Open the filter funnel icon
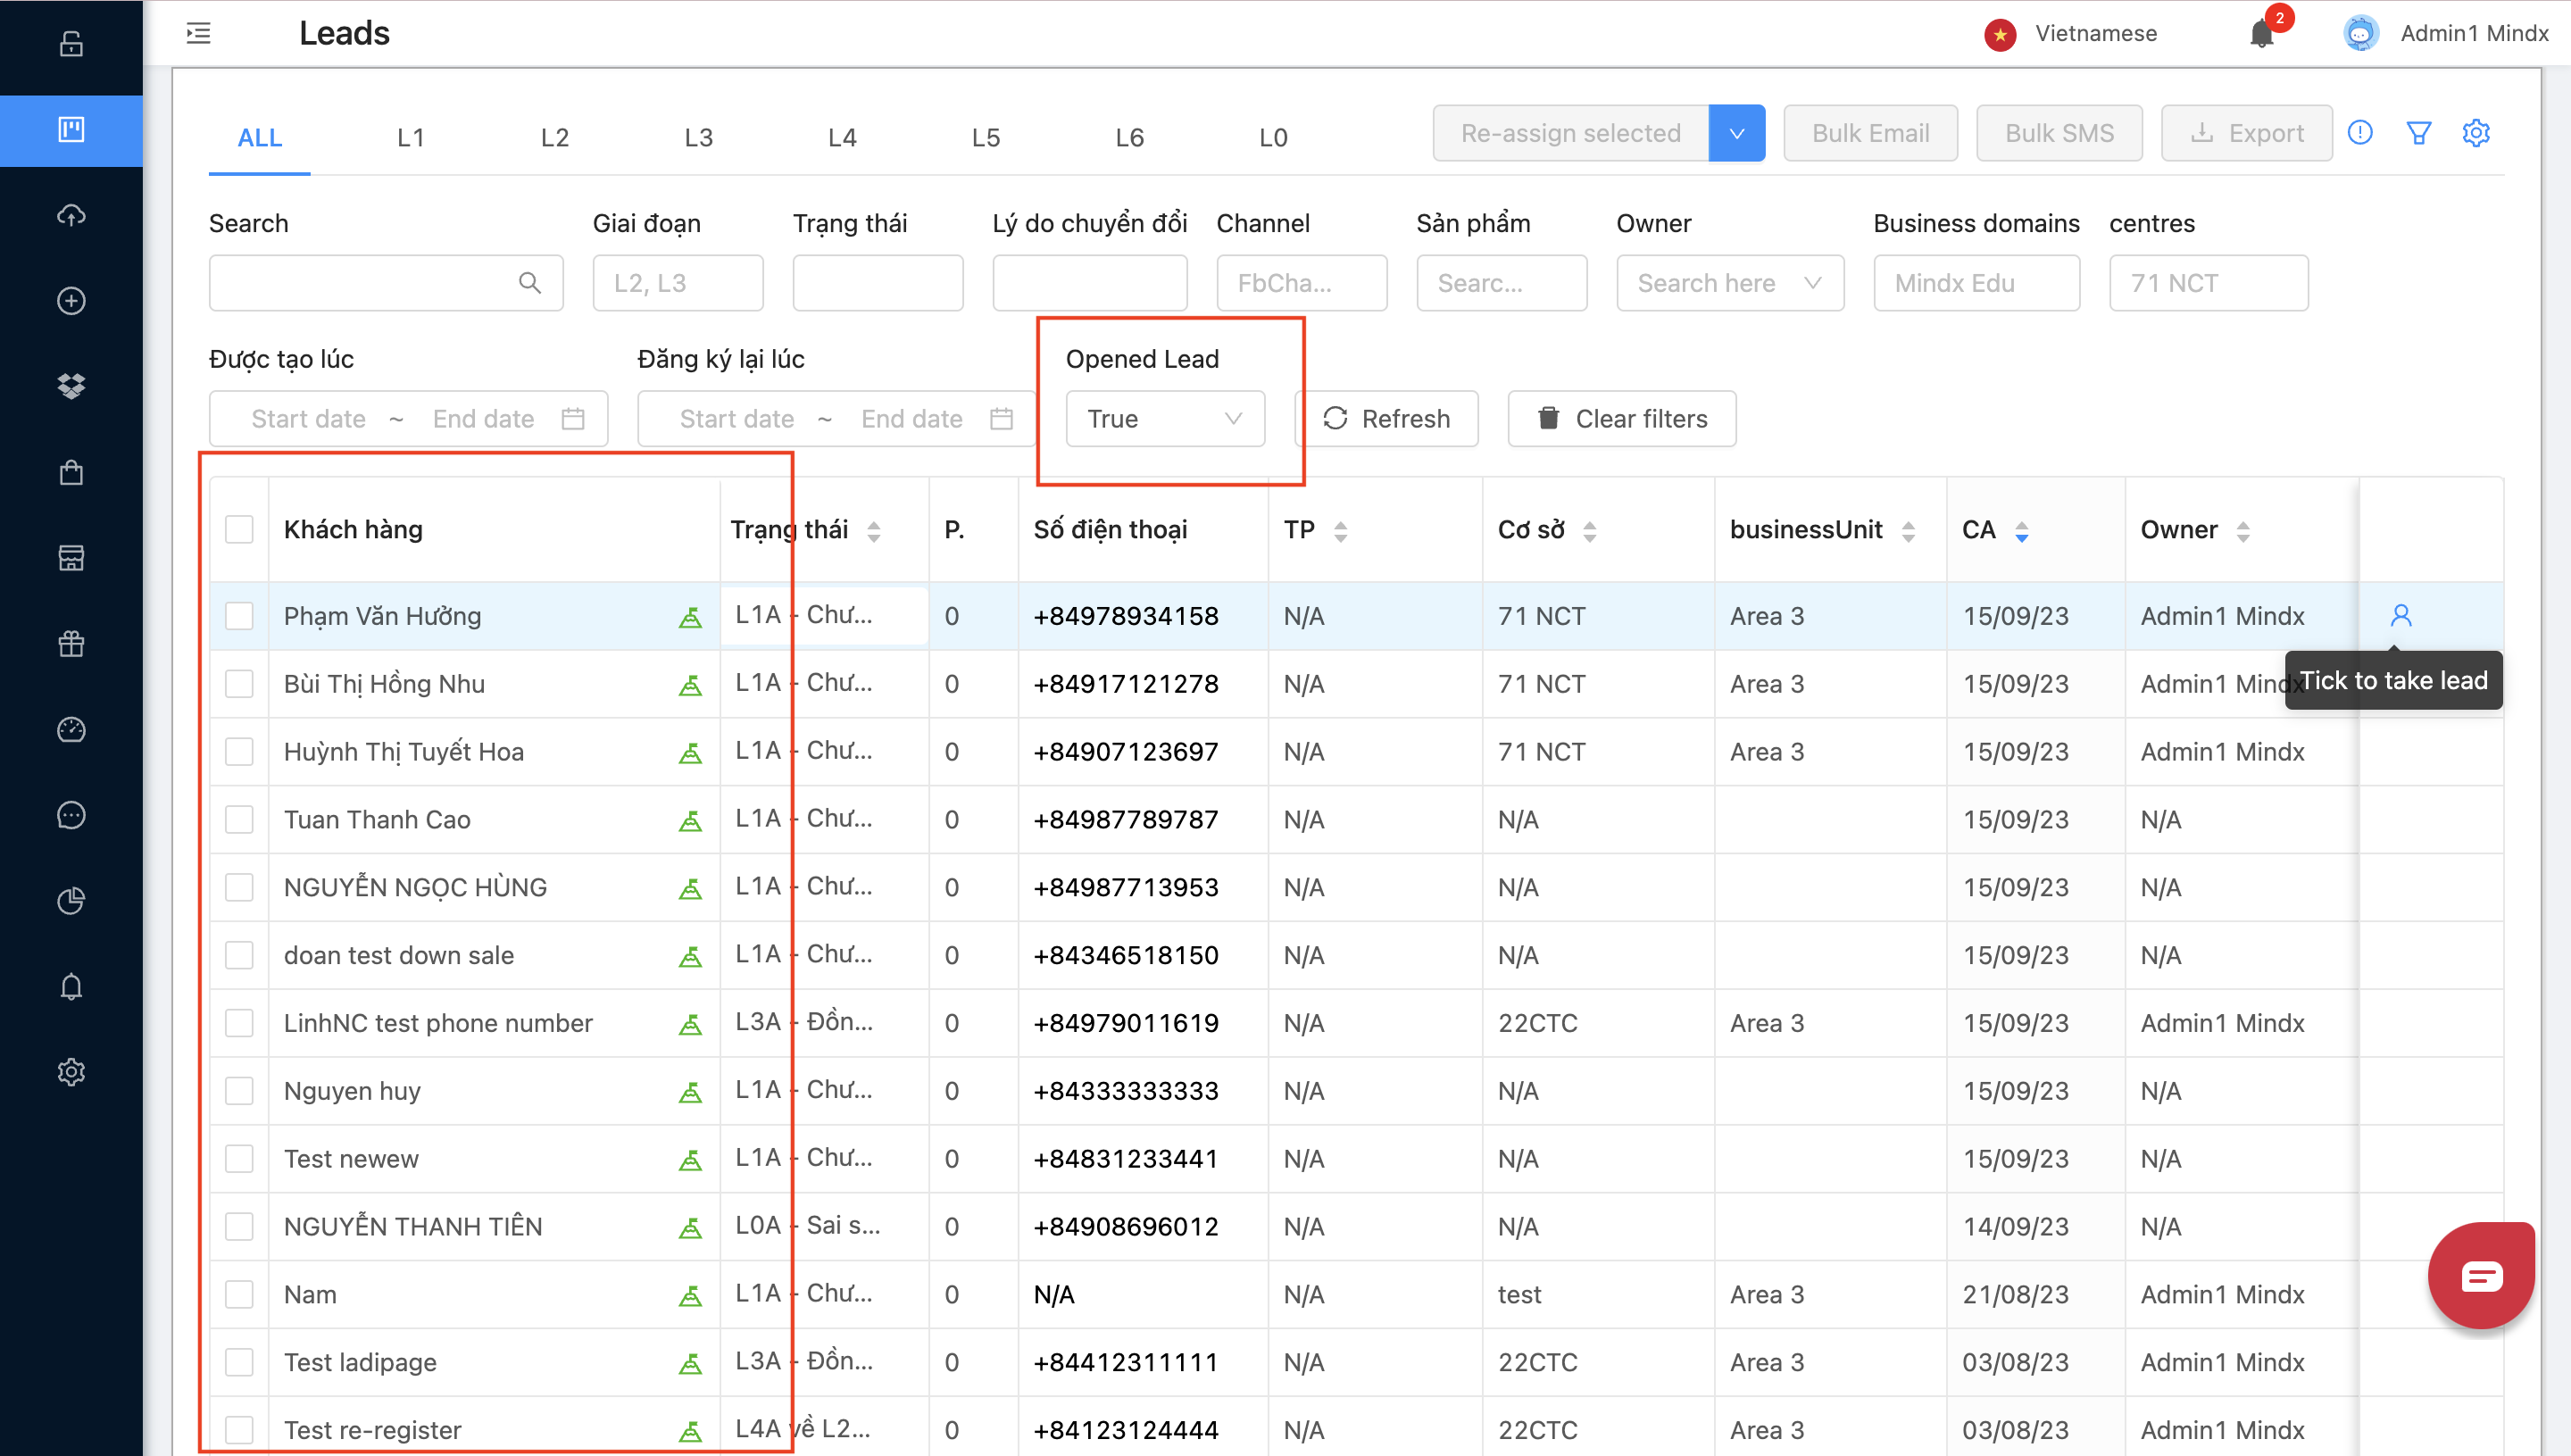2571x1456 pixels. pos(2418,133)
